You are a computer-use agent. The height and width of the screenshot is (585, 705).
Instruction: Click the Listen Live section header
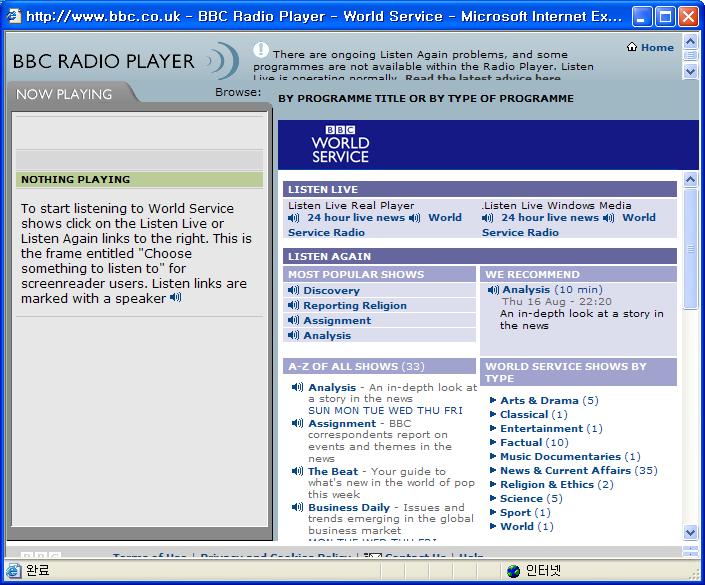pyautogui.click(x=480, y=189)
